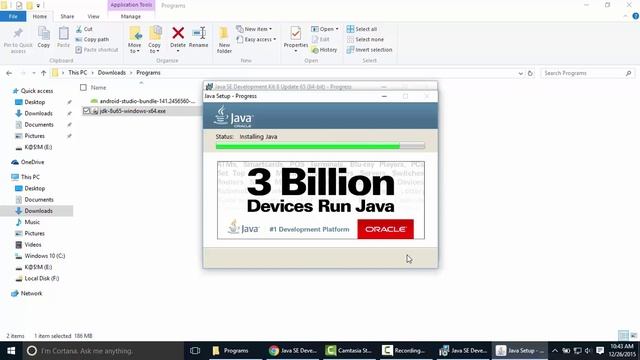Minimize the Java Setup Progress window
640x360 pixels.
pyautogui.click(x=384, y=96)
